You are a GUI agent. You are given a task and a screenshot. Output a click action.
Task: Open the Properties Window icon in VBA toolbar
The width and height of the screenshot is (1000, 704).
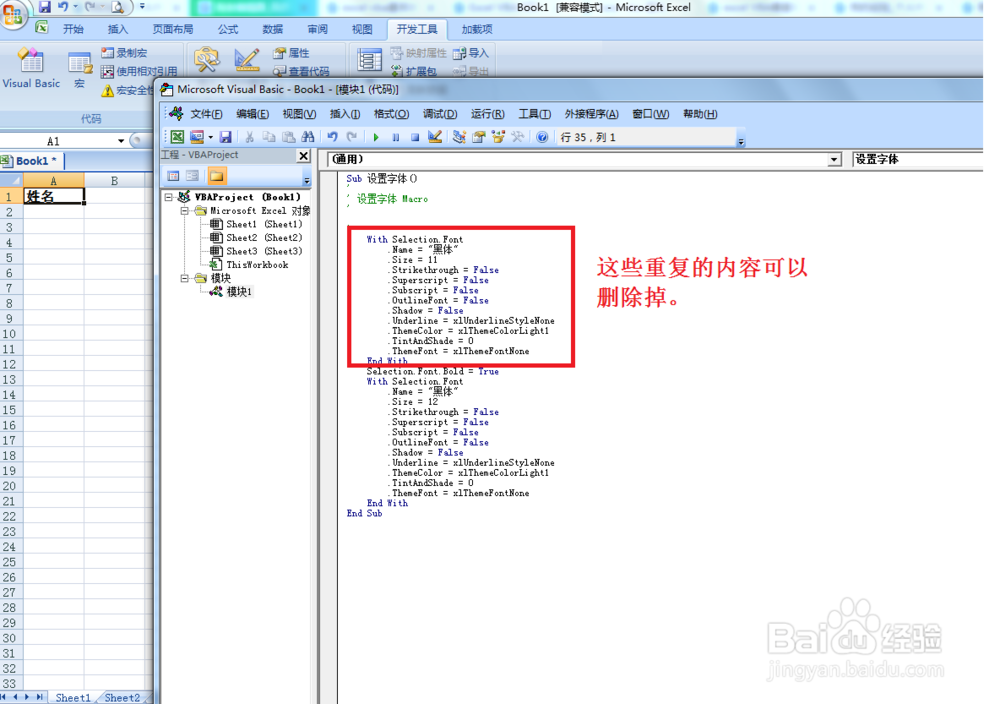pyautogui.click(x=478, y=137)
